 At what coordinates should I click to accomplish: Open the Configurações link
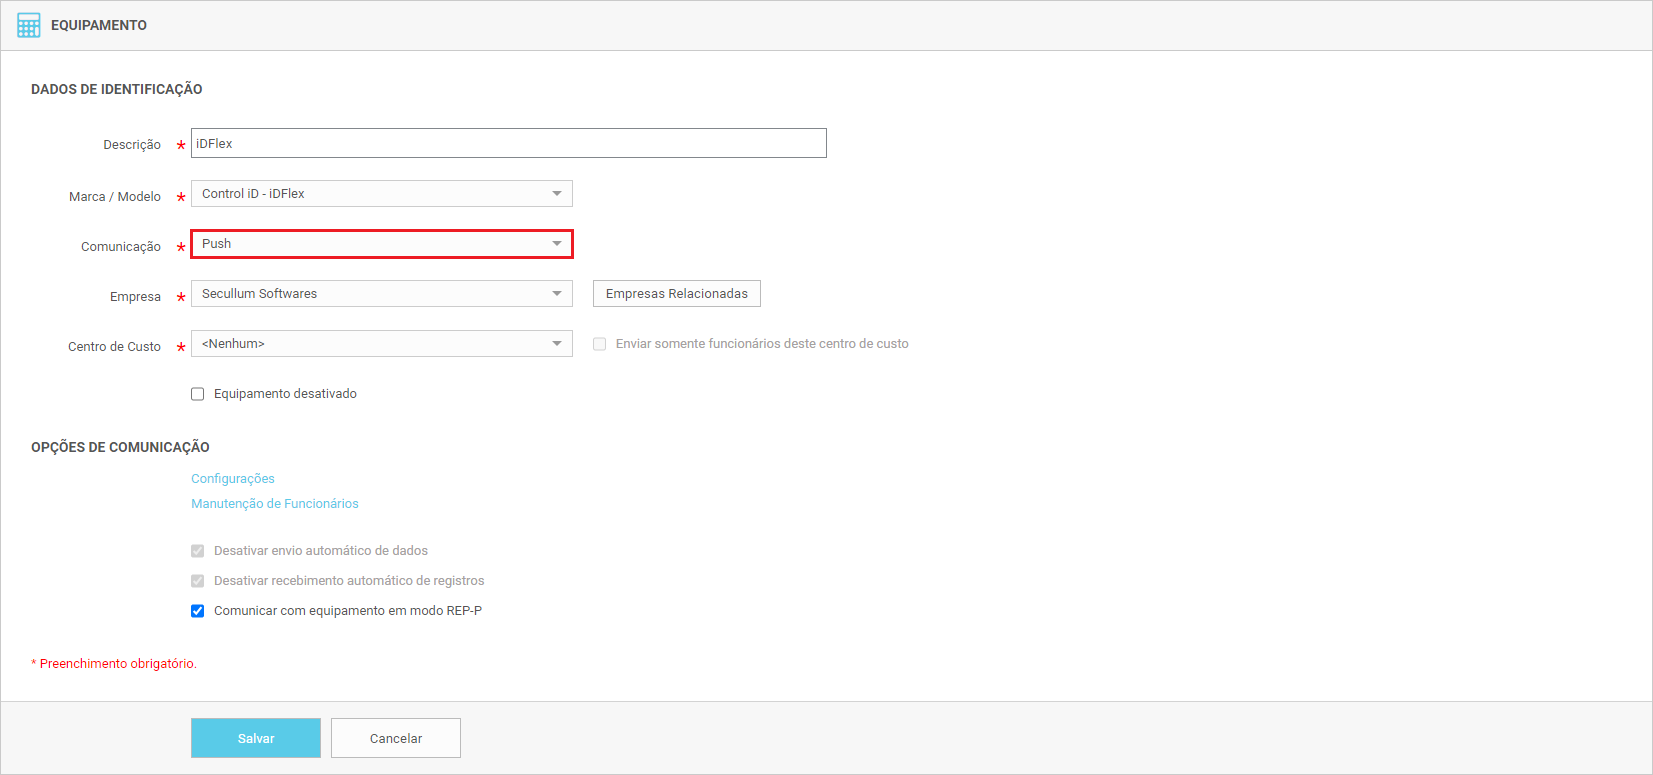click(x=233, y=479)
